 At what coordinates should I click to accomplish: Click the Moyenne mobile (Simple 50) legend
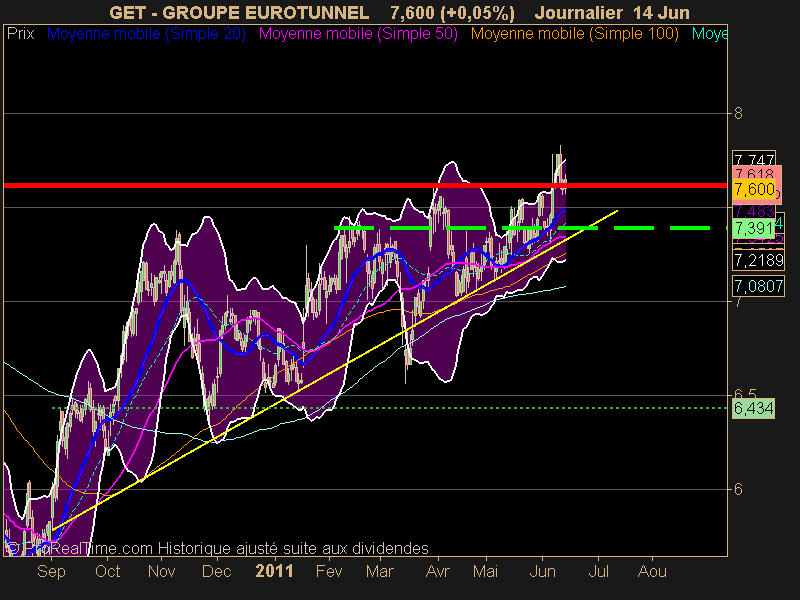click(x=358, y=34)
